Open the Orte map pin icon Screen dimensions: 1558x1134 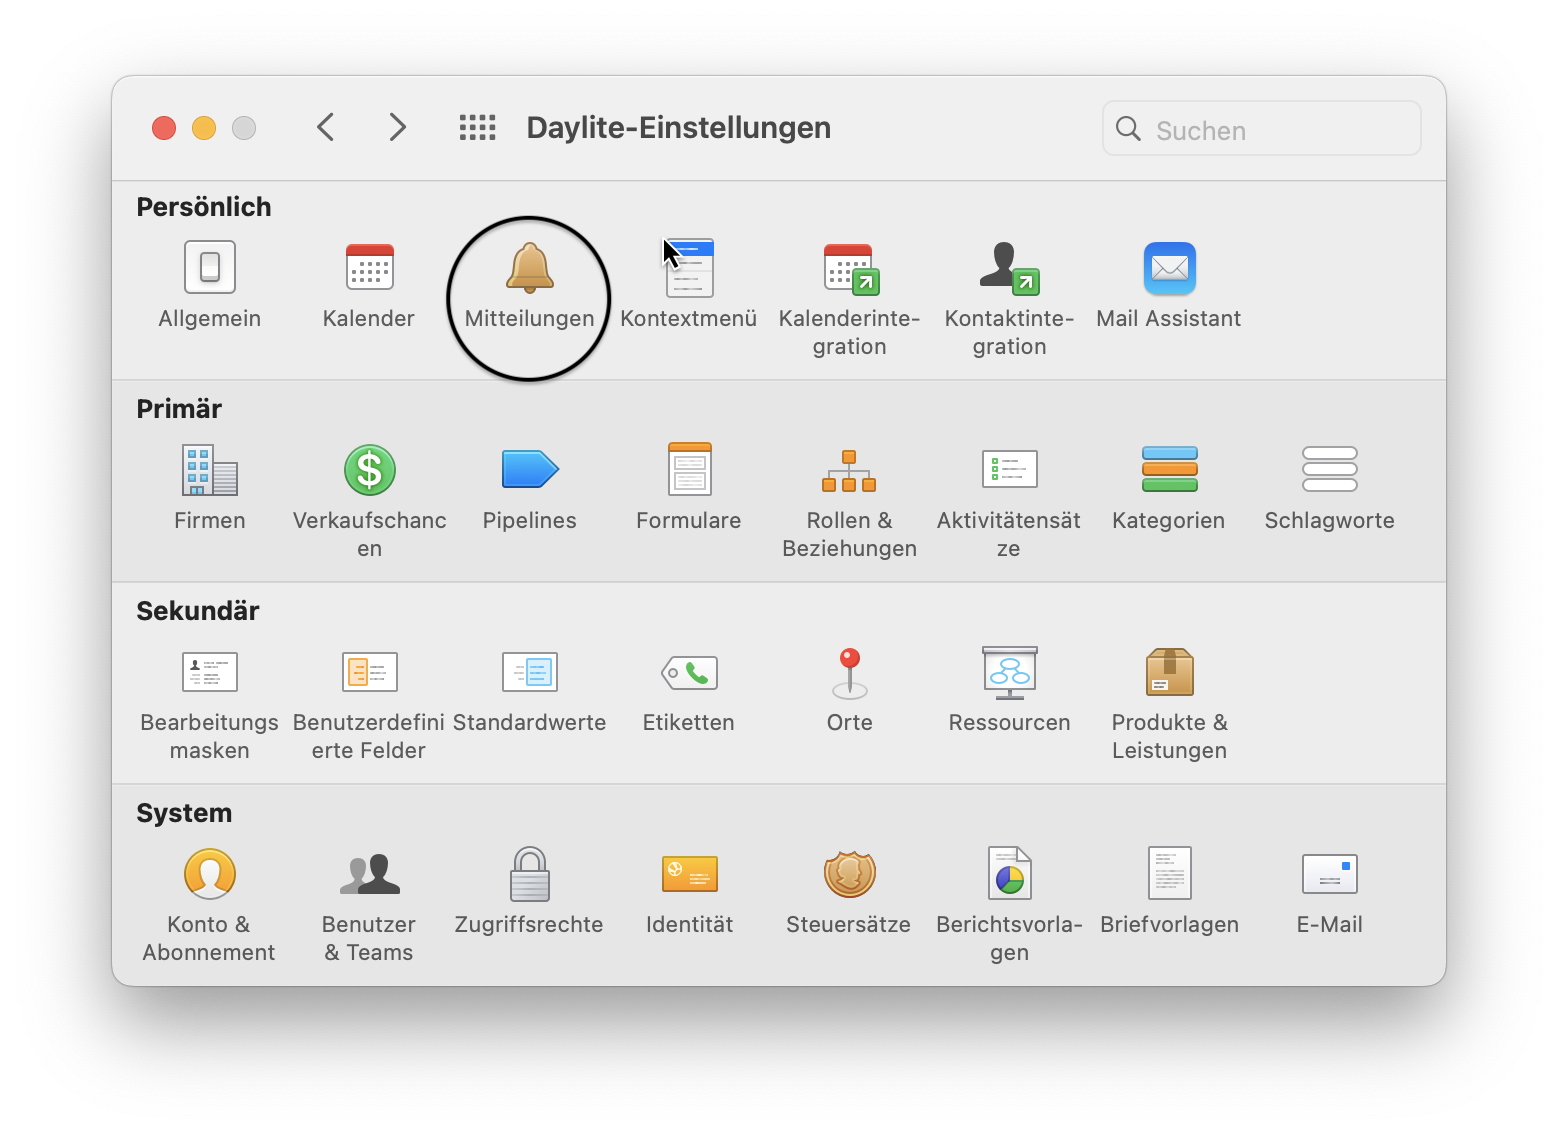click(849, 672)
